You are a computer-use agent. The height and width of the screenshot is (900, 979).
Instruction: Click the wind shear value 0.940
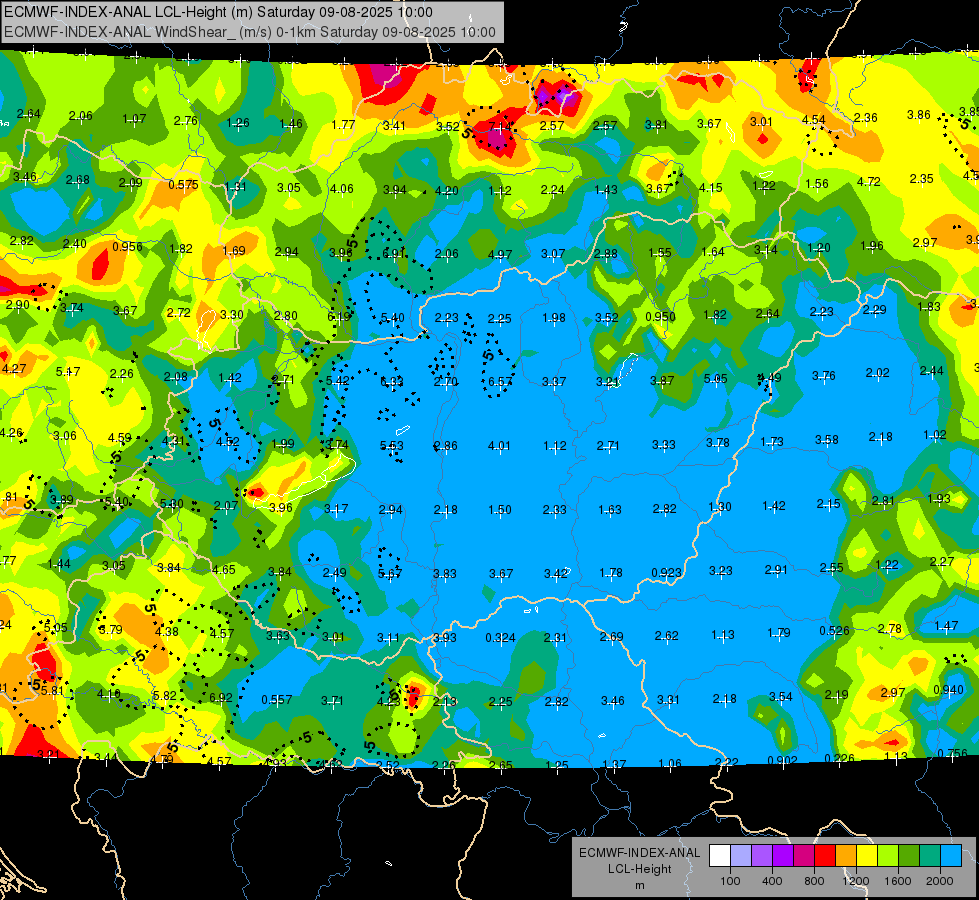click(948, 690)
